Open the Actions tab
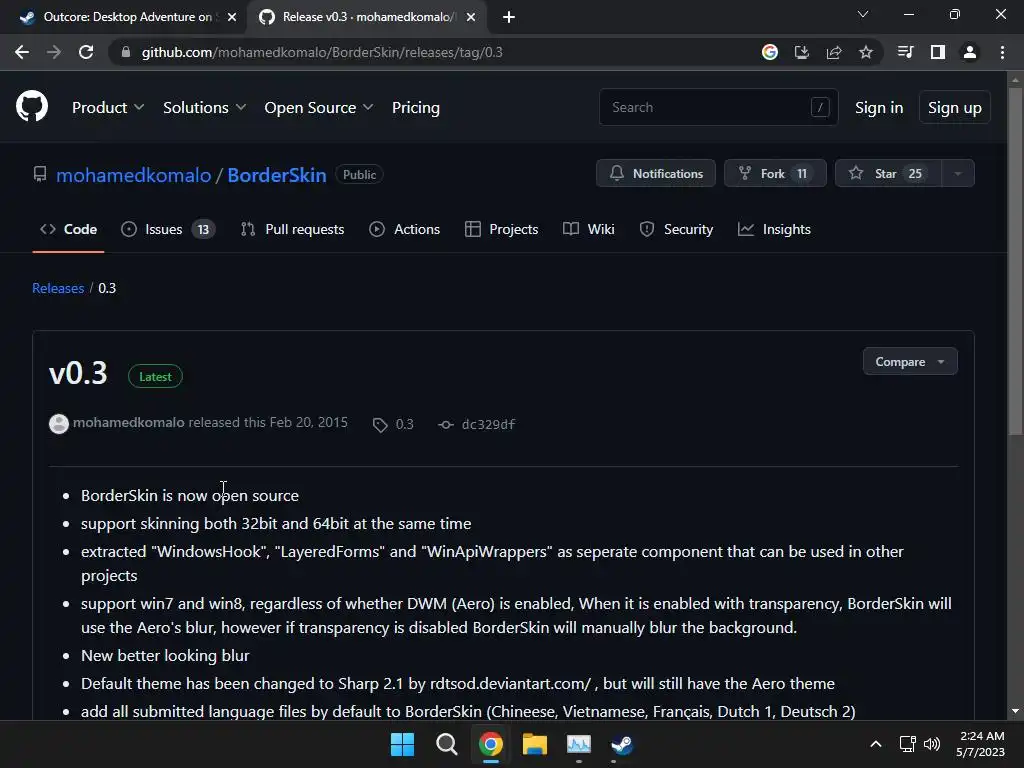 coord(405,229)
